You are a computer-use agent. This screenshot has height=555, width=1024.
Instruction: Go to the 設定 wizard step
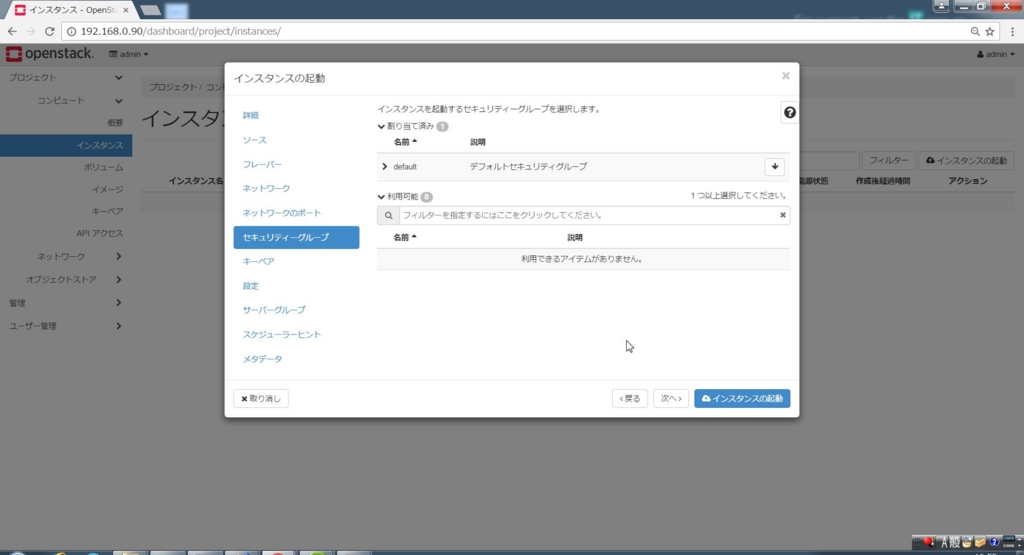(251, 286)
